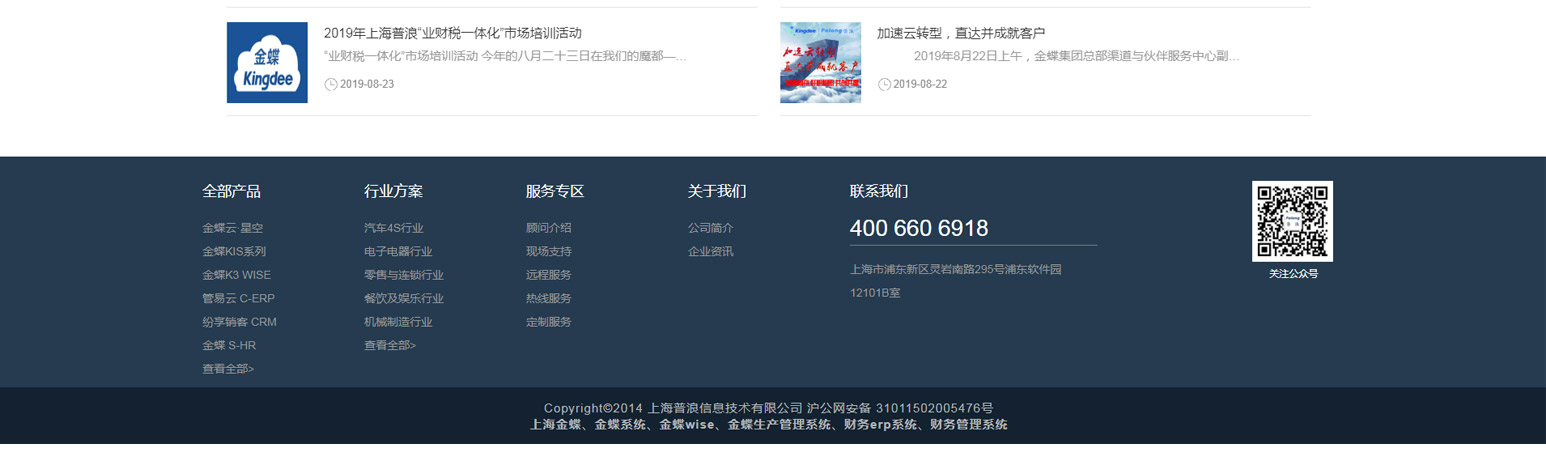Click the 服务专区 footer heading

tap(555, 191)
